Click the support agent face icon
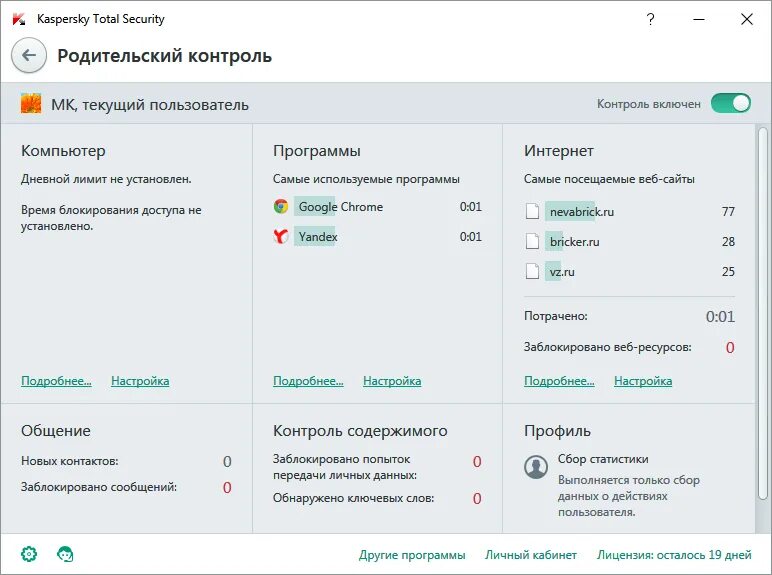This screenshot has width=772, height=575. tap(65, 554)
